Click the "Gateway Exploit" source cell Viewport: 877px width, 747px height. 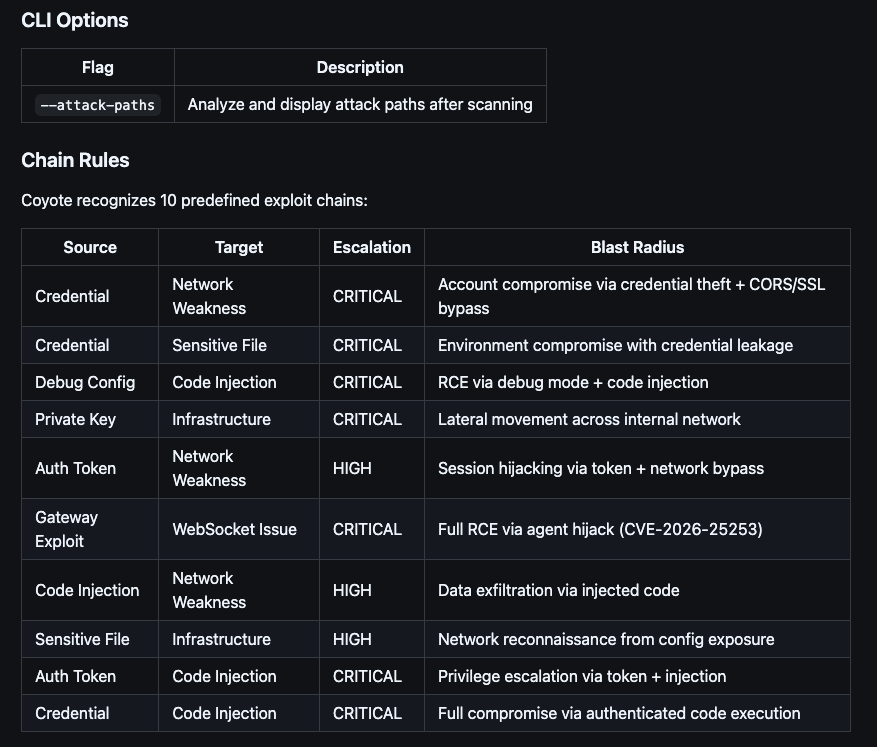point(67,529)
